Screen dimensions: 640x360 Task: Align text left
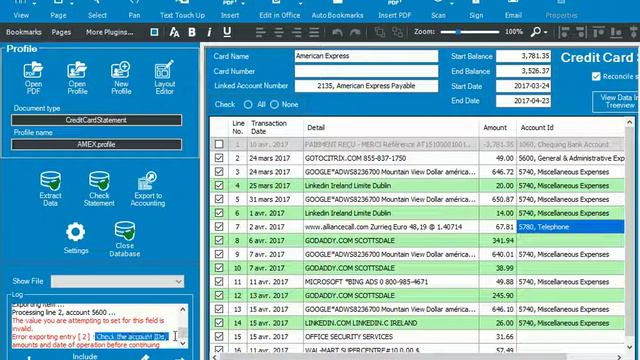(x=260, y=32)
